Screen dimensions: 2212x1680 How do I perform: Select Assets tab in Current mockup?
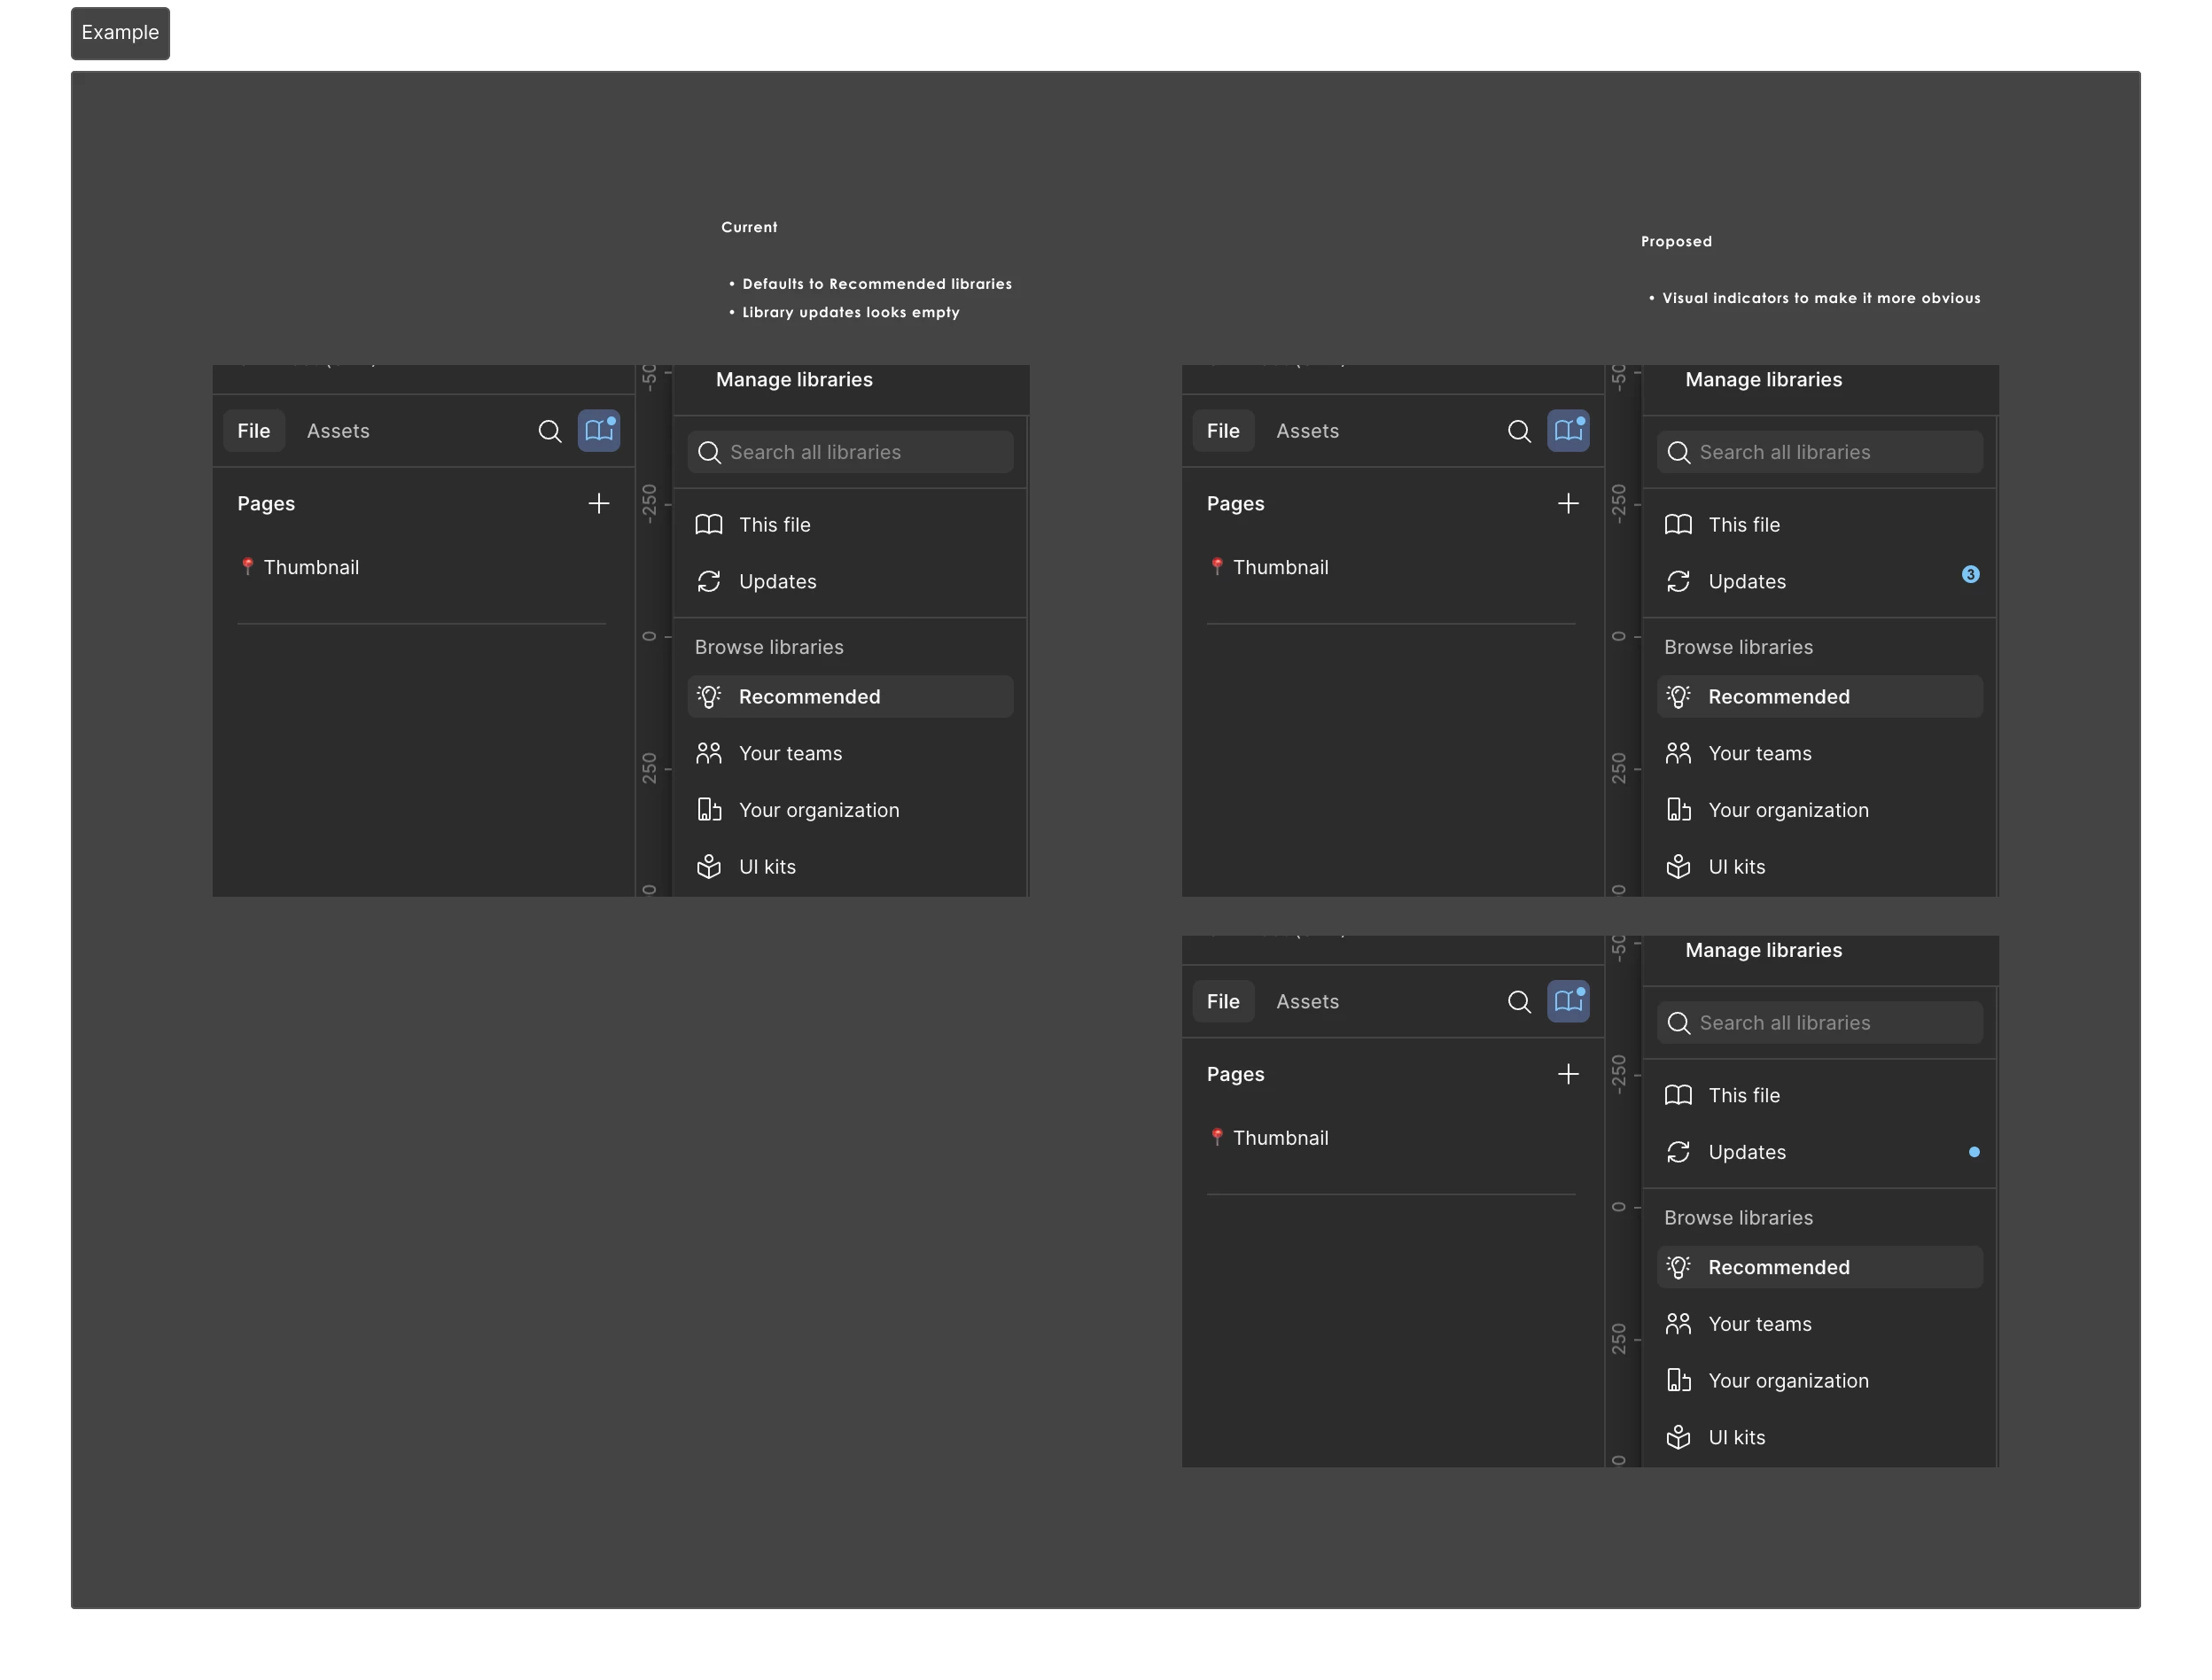point(338,431)
